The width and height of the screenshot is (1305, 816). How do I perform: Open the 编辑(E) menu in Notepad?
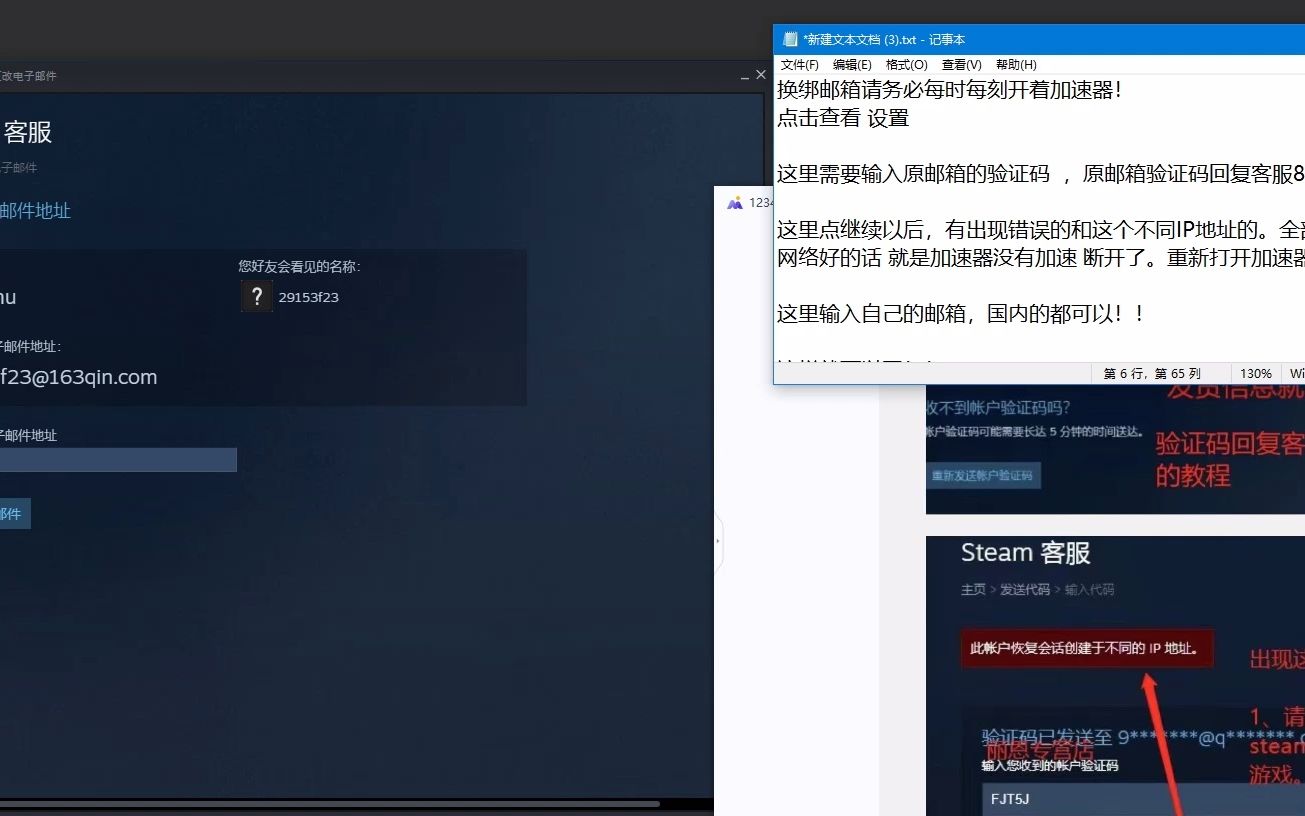point(852,64)
